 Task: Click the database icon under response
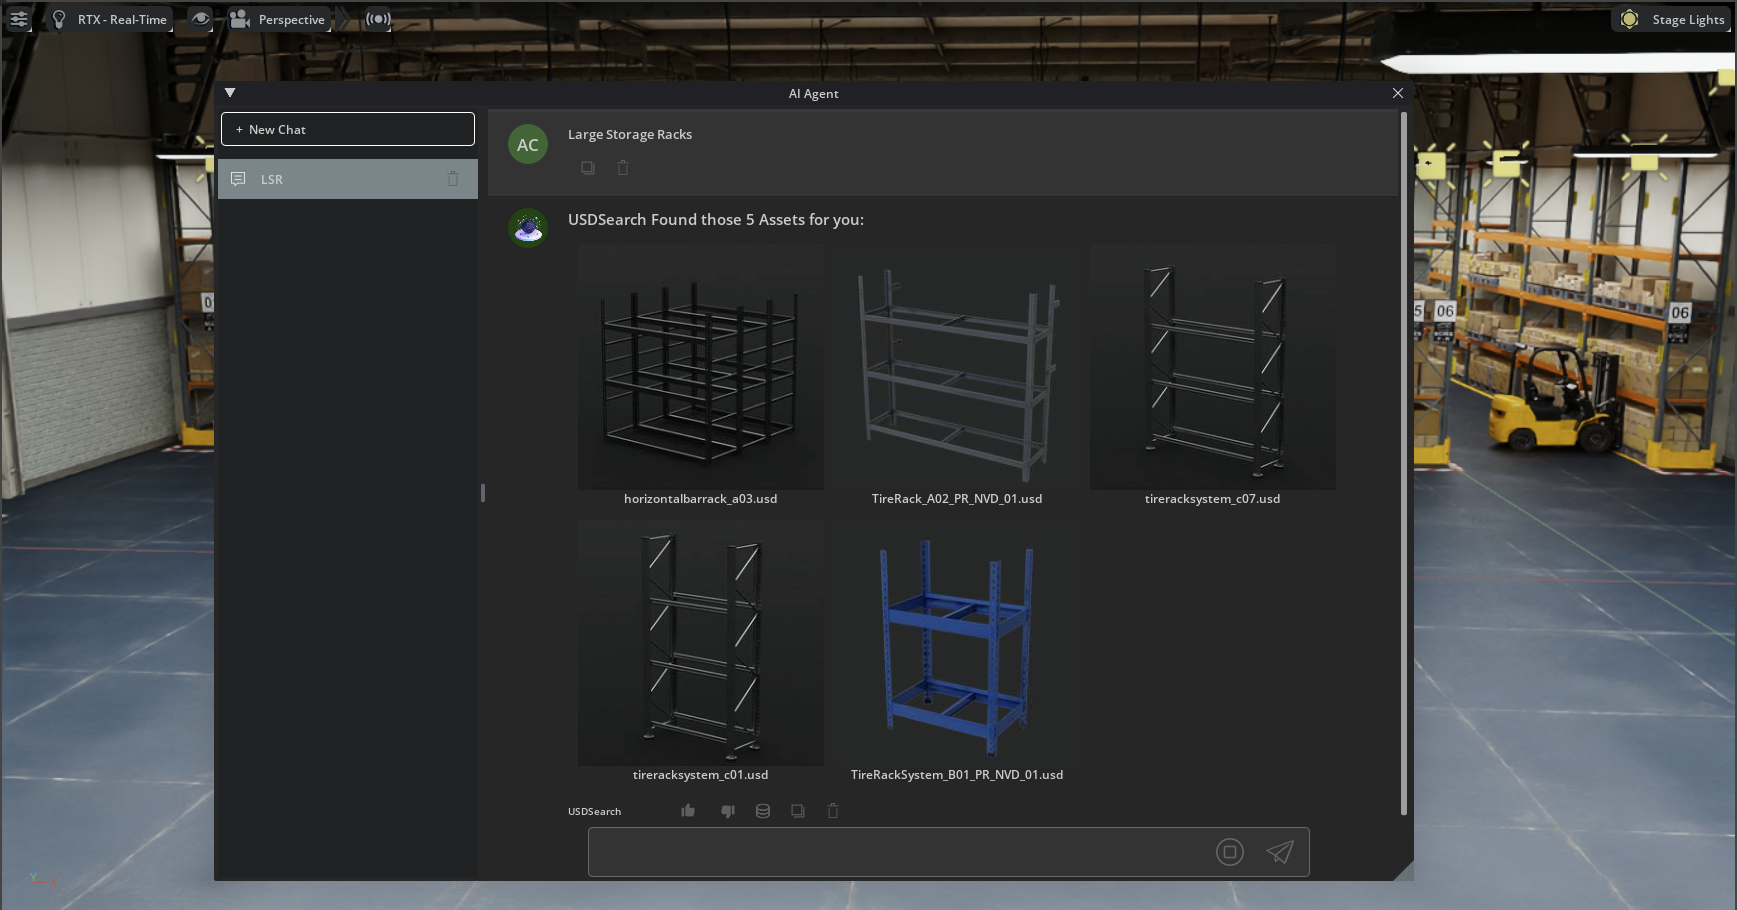tap(763, 811)
